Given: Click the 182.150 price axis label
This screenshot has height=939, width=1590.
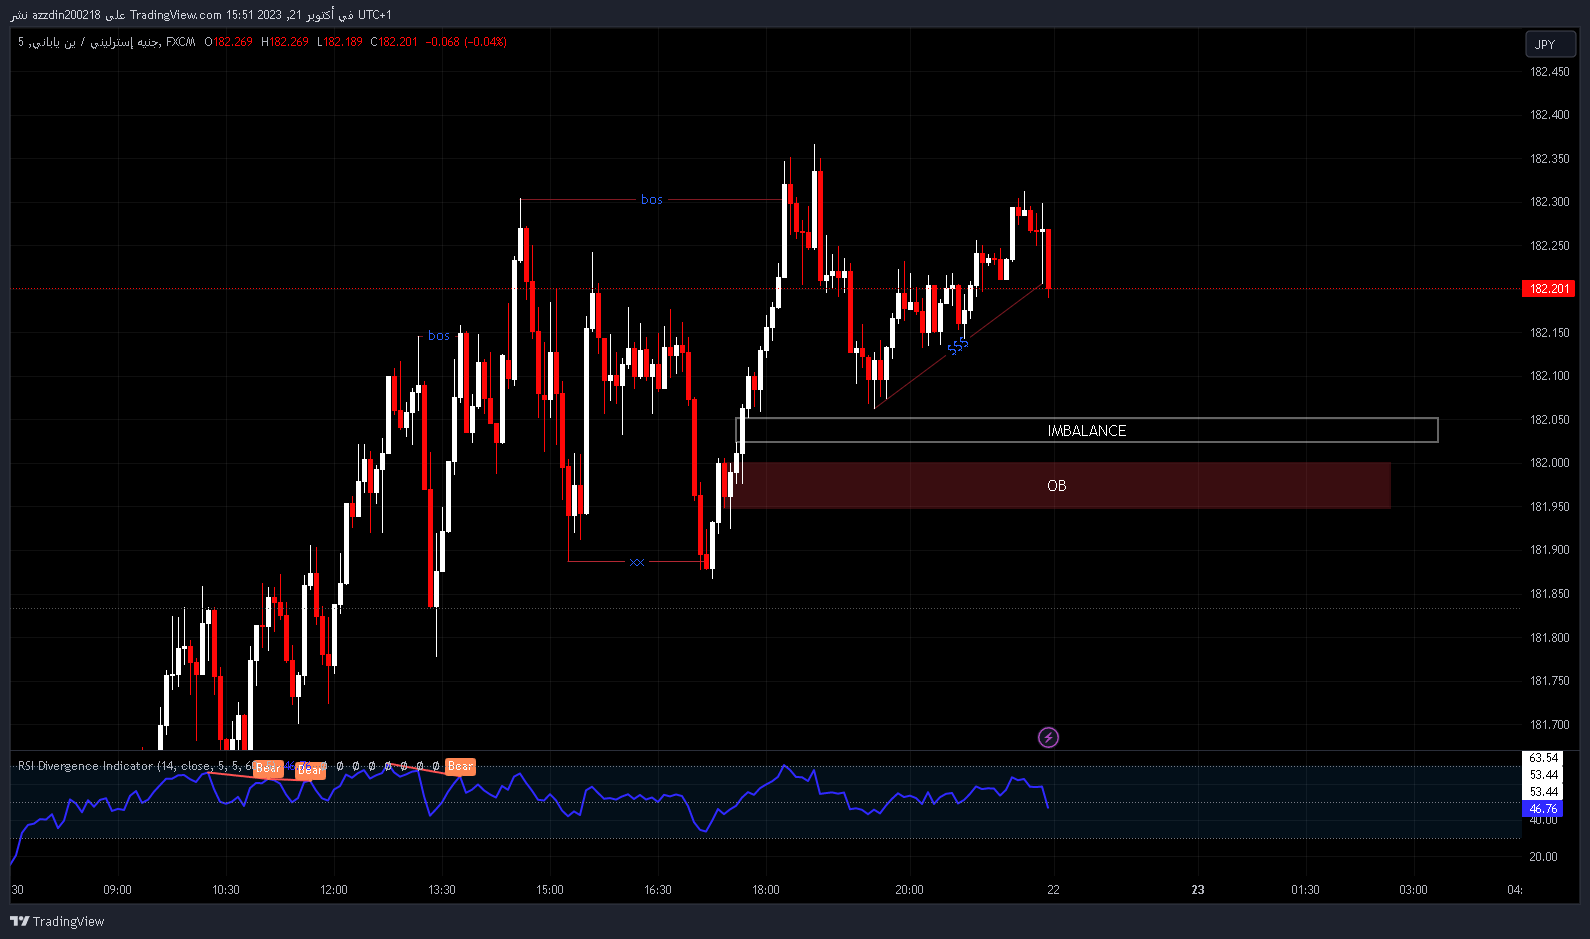Looking at the screenshot, I should click(x=1550, y=333).
